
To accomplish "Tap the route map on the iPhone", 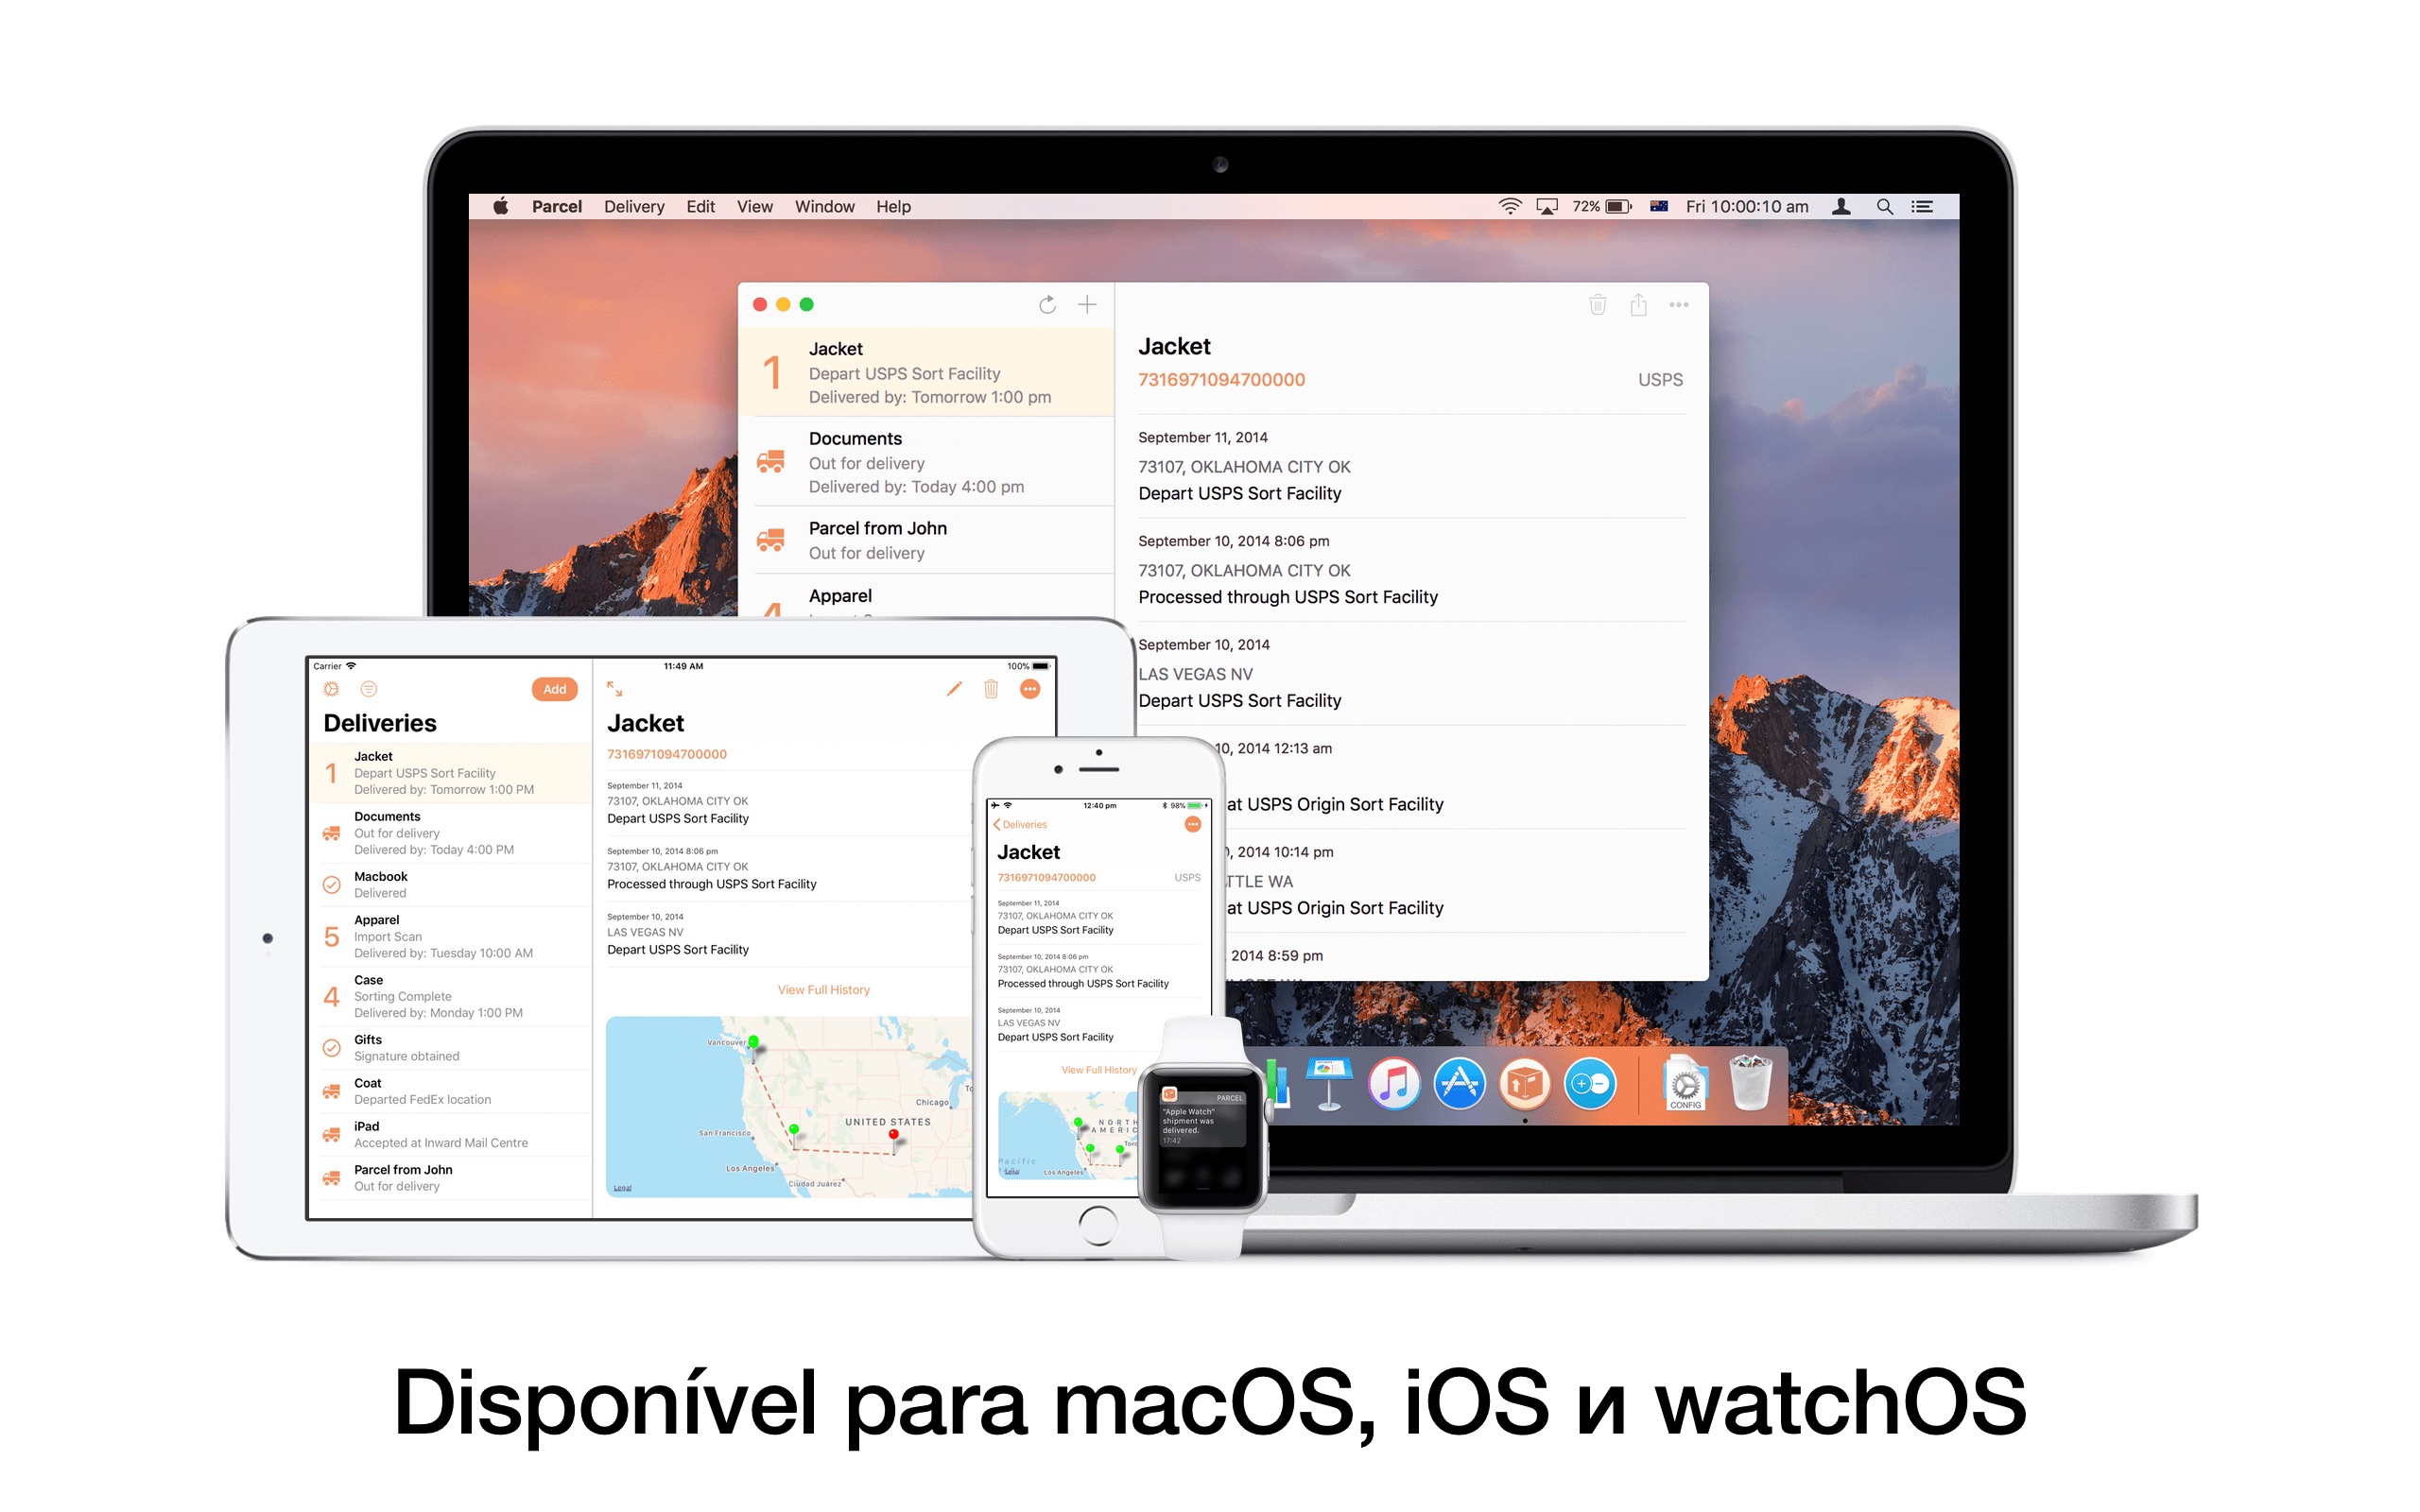I will (x=1068, y=1136).
